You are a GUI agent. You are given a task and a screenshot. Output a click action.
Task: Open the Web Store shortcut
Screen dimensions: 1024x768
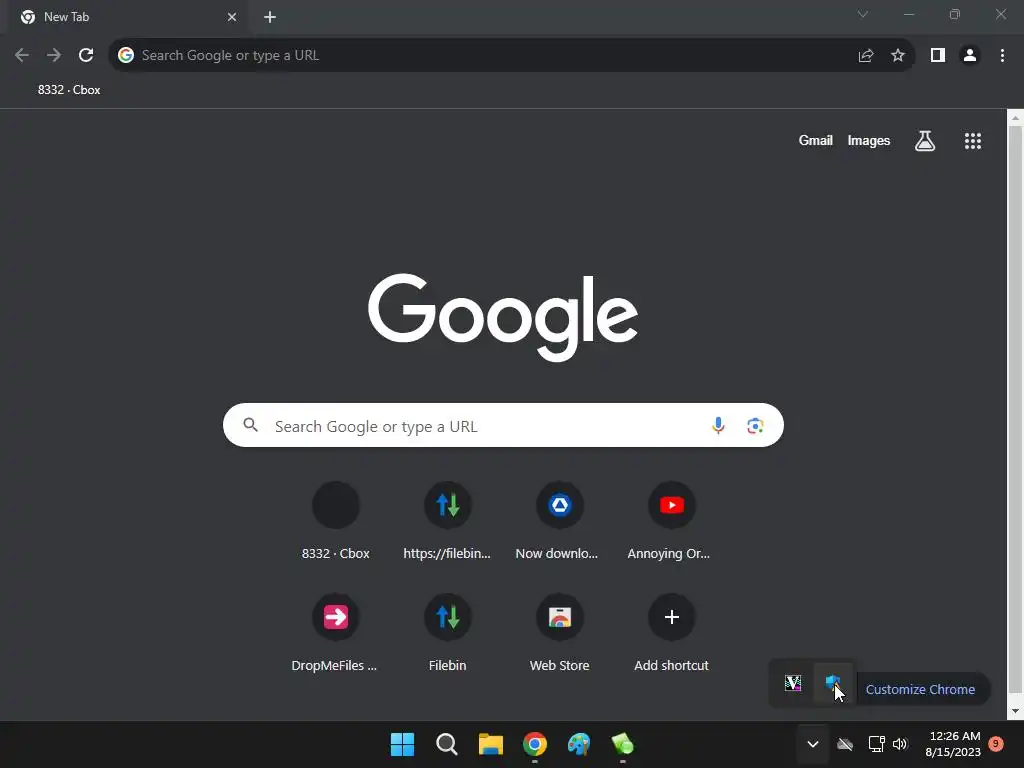pos(560,634)
